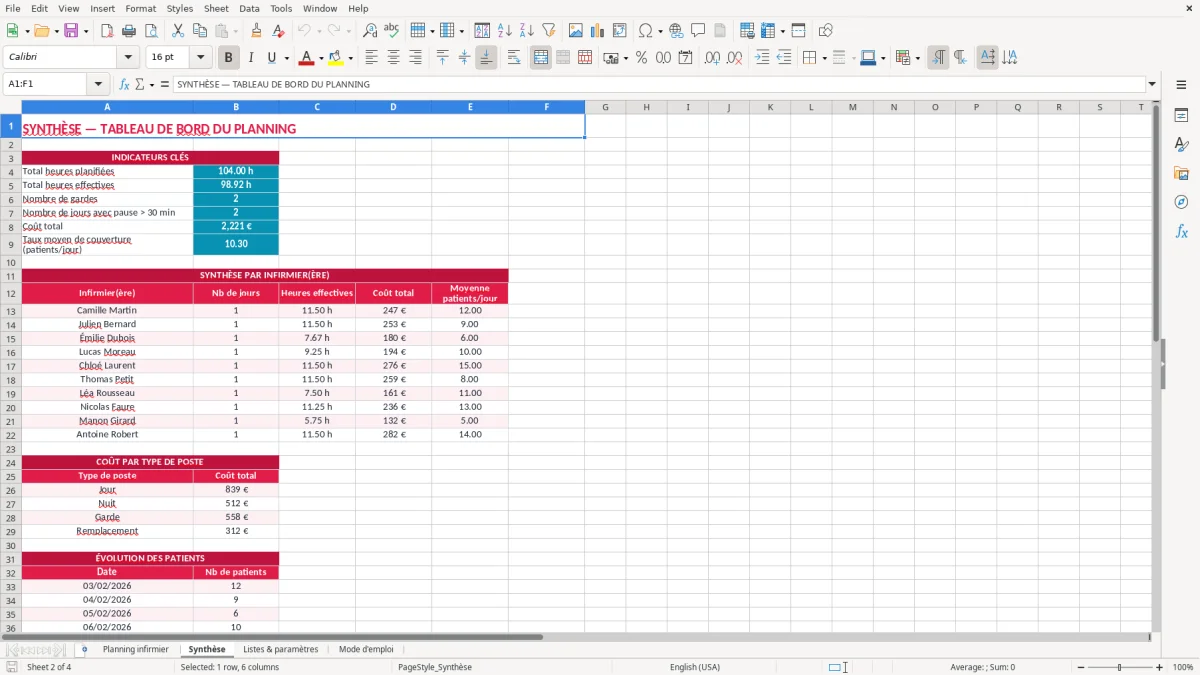Open background color dropdown arrow
The width and height of the screenshot is (1200, 675).
[350, 58]
